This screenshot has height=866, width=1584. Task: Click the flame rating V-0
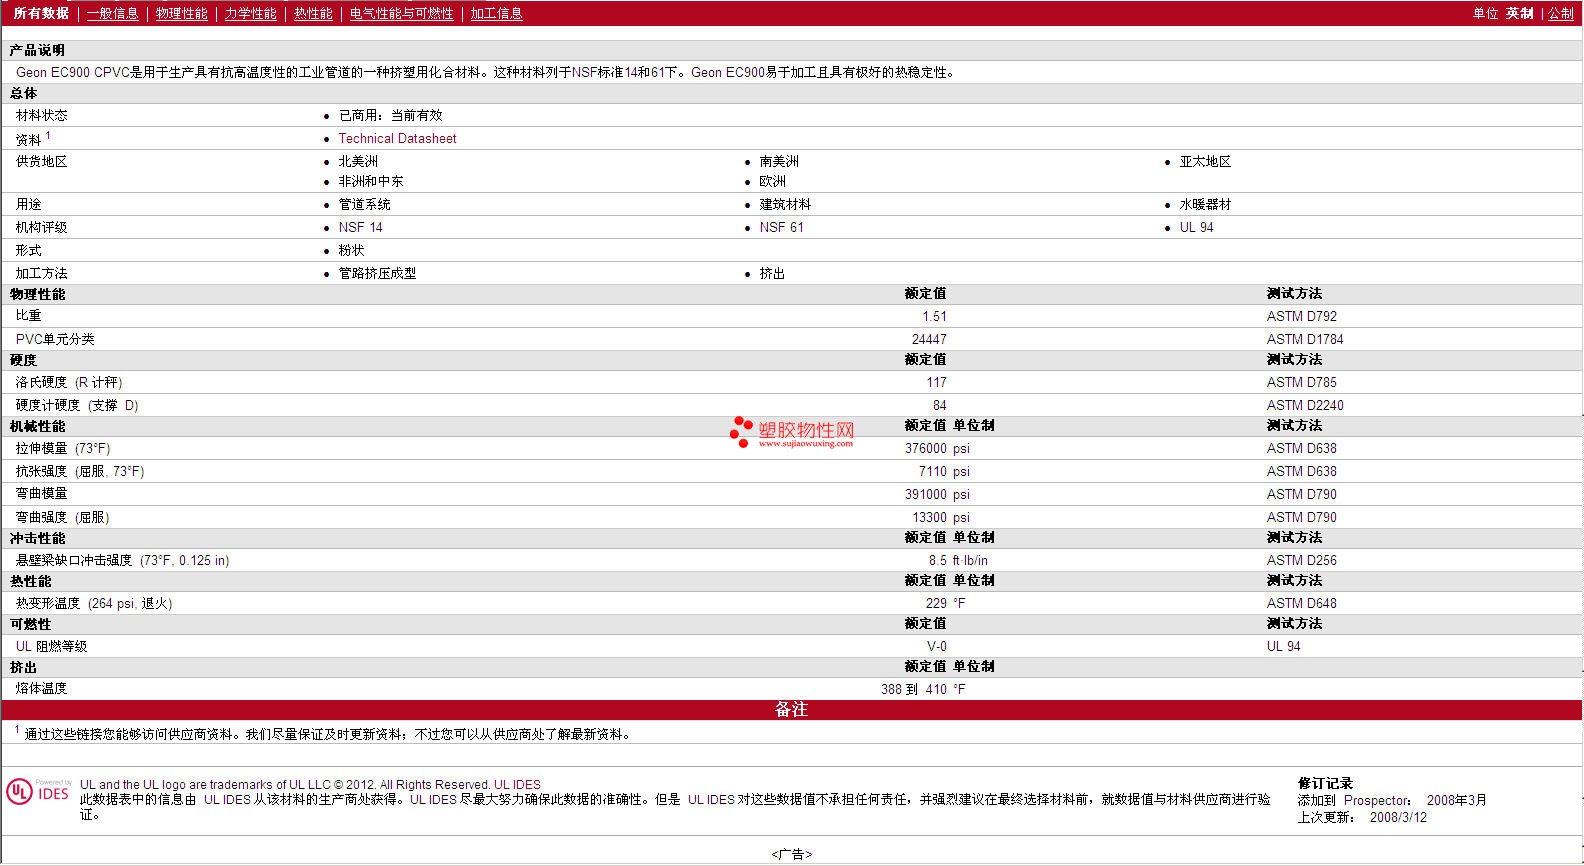[937, 647]
